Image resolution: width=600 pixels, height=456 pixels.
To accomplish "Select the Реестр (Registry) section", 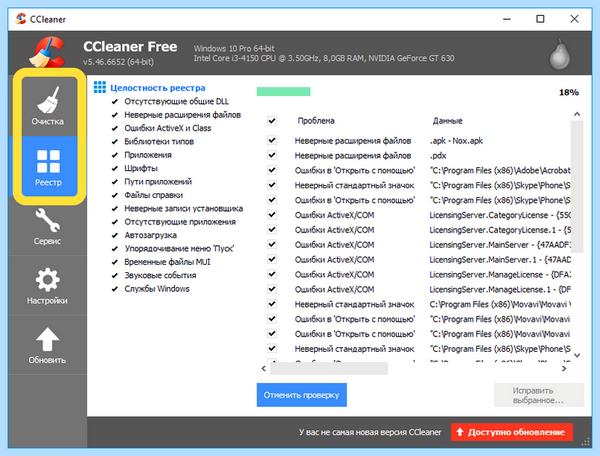I will tap(48, 166).
